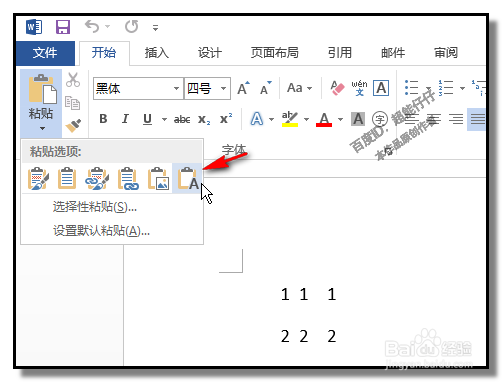Open the font size dropdown arrow
Viewport: 502px width, 382px height.
[x=224, y=89]
